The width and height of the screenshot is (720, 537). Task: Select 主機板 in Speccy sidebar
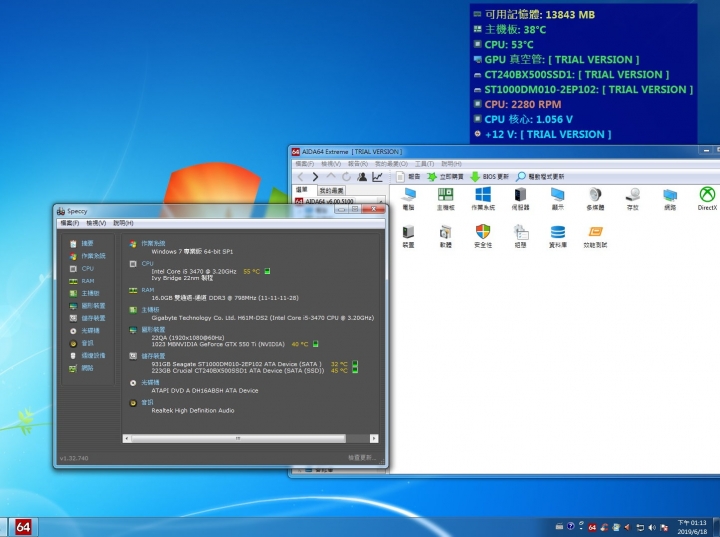click(x=84, y=293)
